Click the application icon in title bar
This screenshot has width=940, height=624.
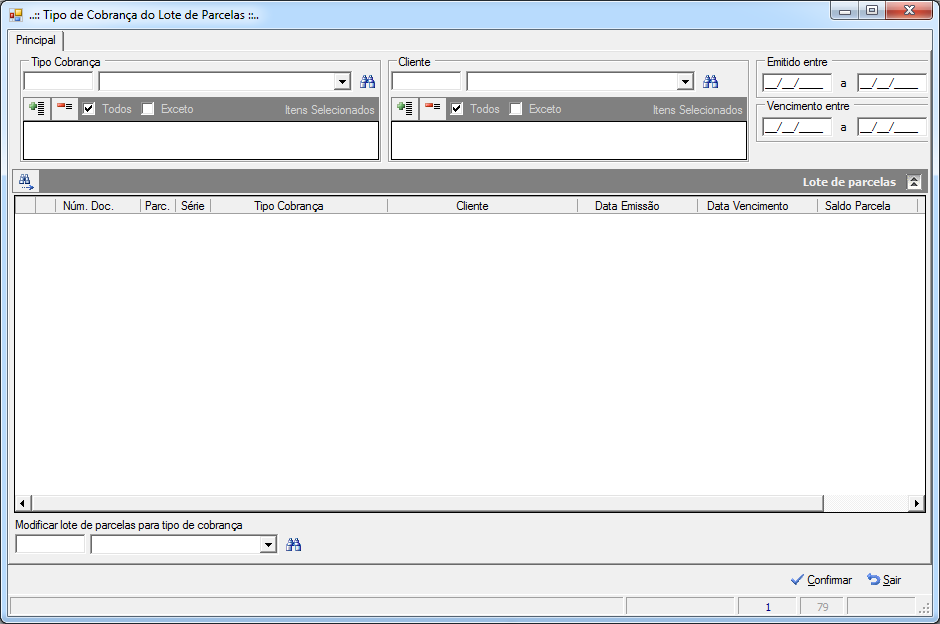click(x=16, y=15)
